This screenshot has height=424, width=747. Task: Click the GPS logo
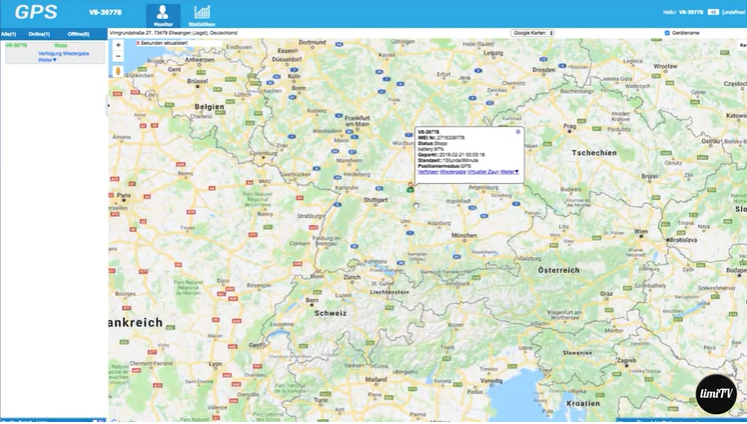click(x=36, y=14)
